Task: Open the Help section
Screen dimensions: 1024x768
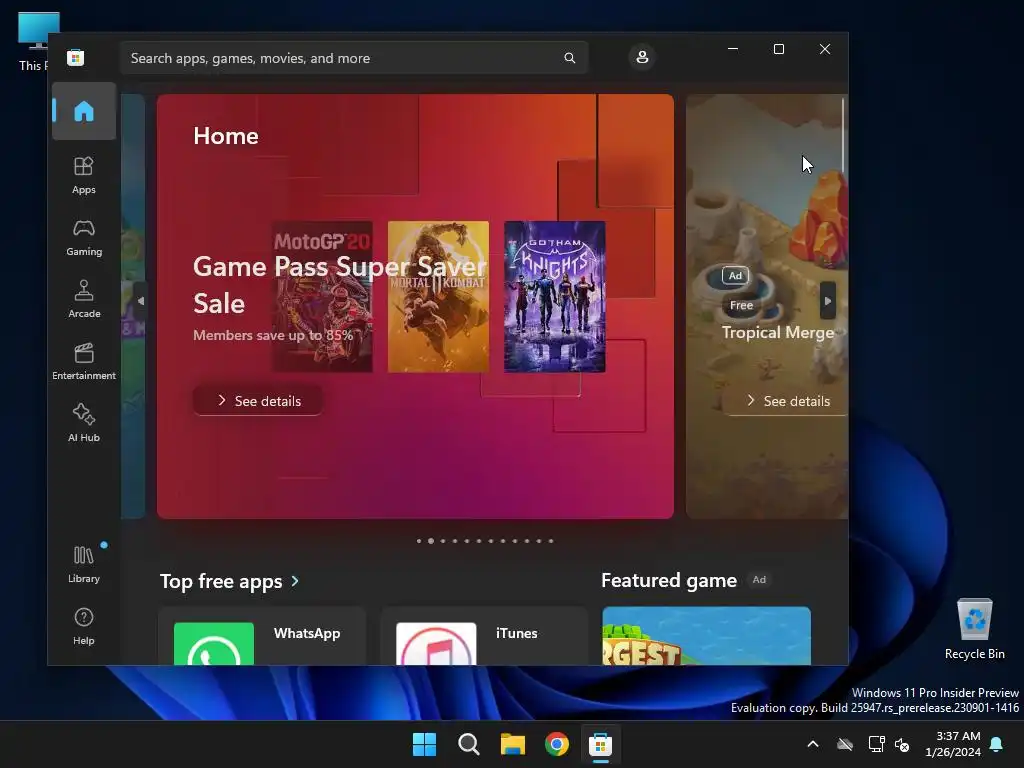Action: [84, 626]
